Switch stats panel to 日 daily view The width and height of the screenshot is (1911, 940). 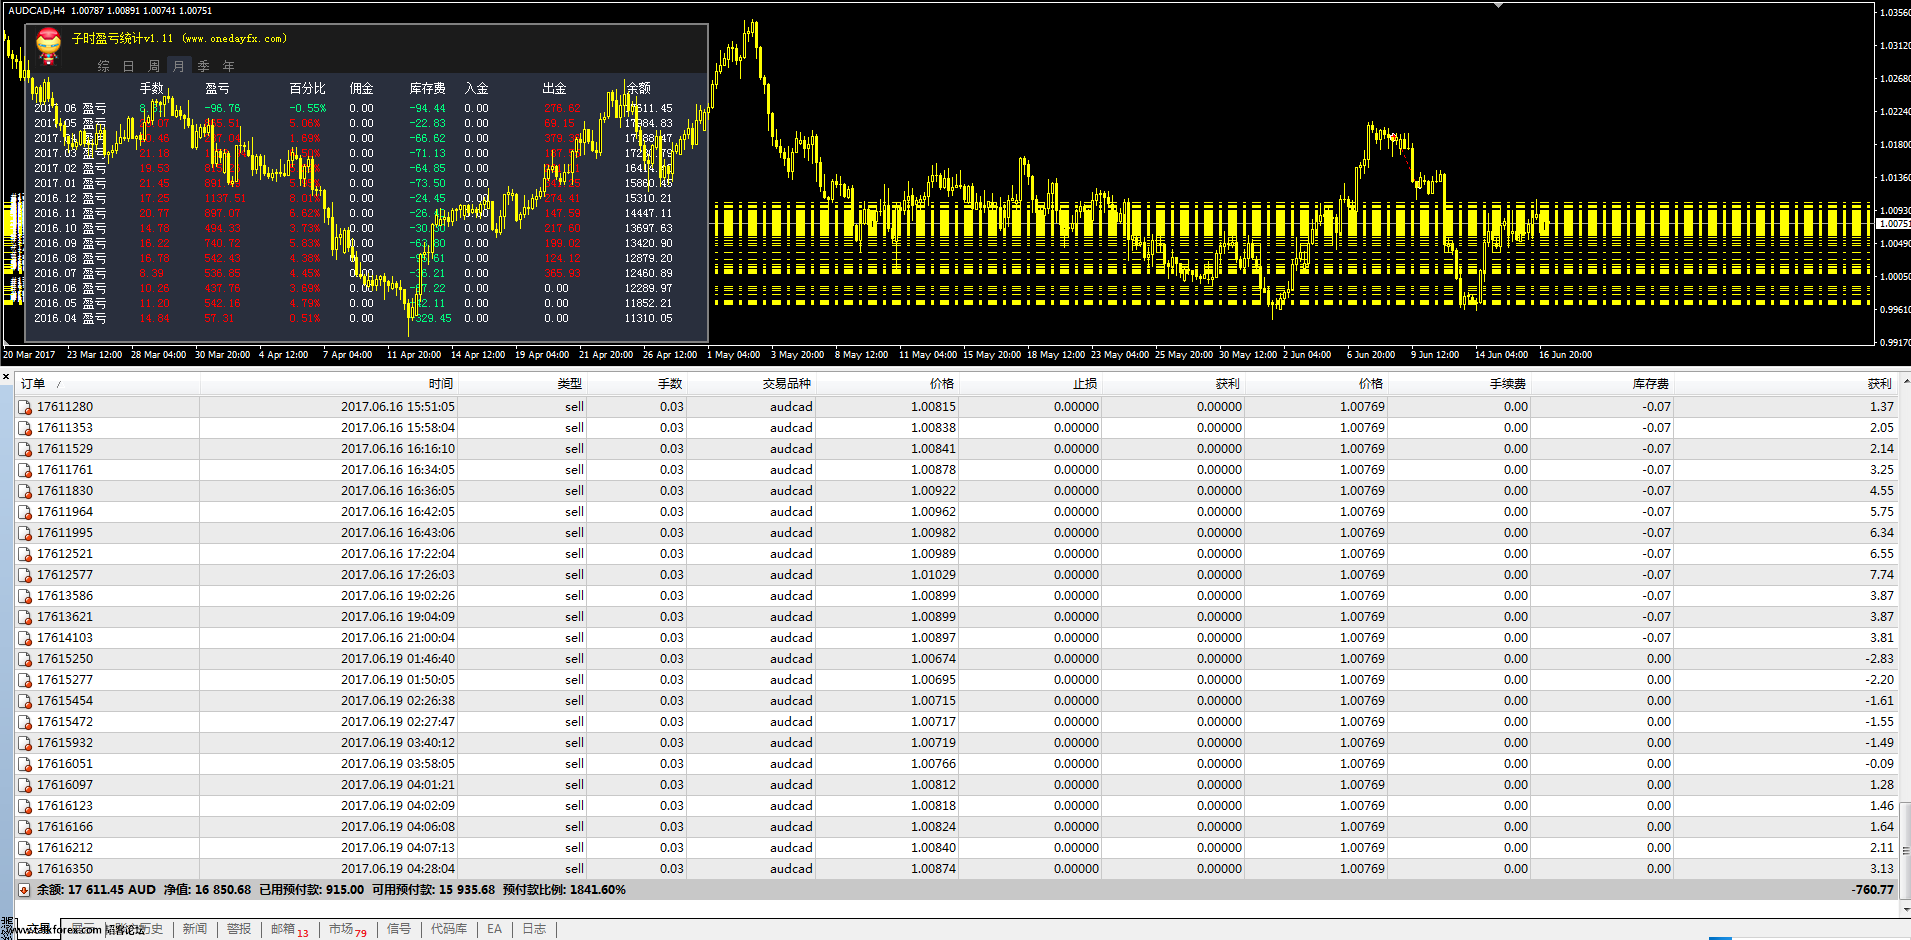(129, 66)
